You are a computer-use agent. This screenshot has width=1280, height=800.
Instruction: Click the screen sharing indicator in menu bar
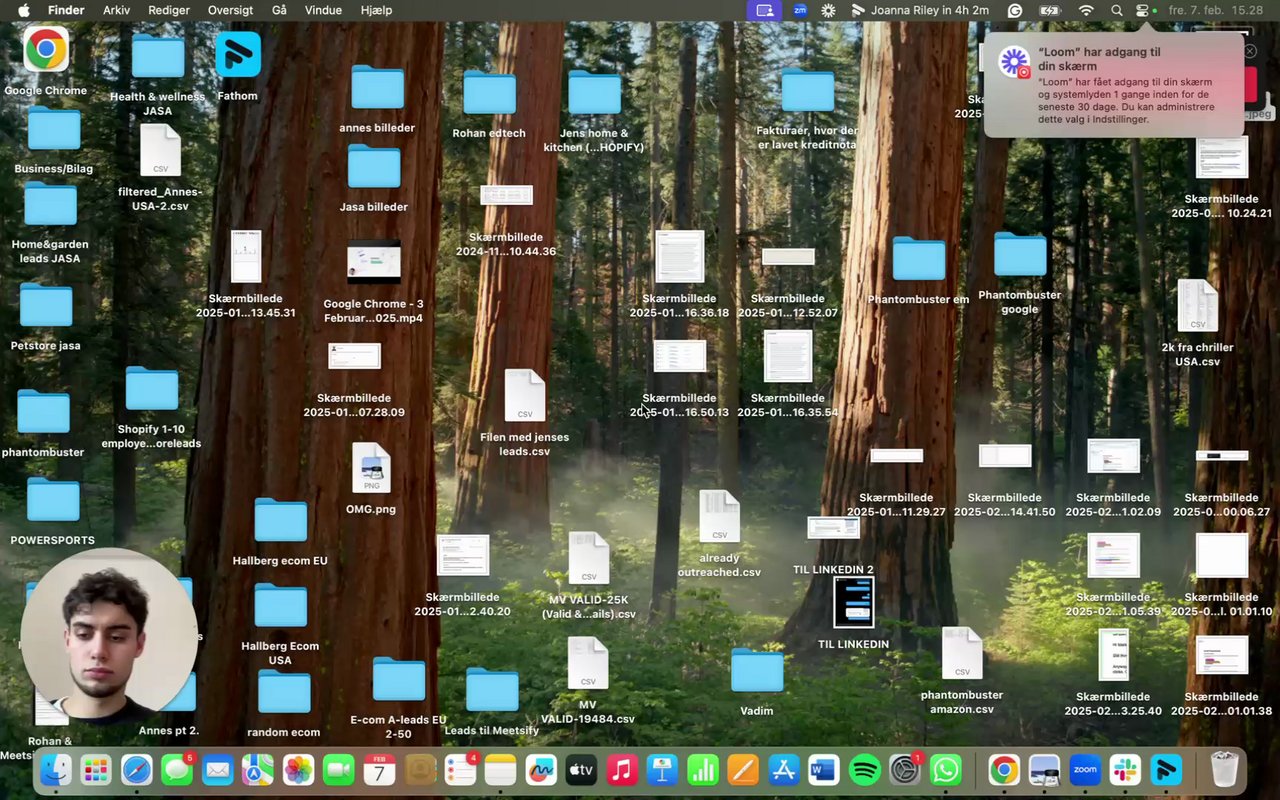click(x=765, y=10)
